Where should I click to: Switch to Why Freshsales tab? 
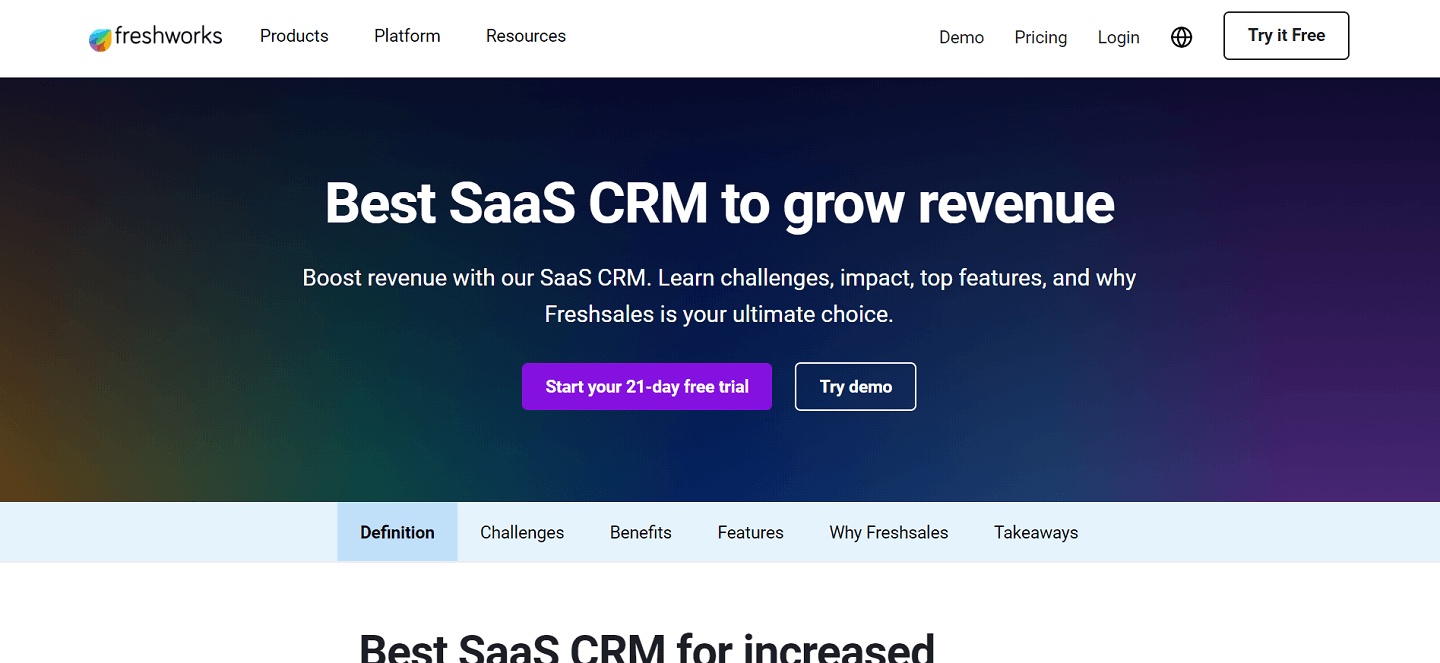coord(888,532)
